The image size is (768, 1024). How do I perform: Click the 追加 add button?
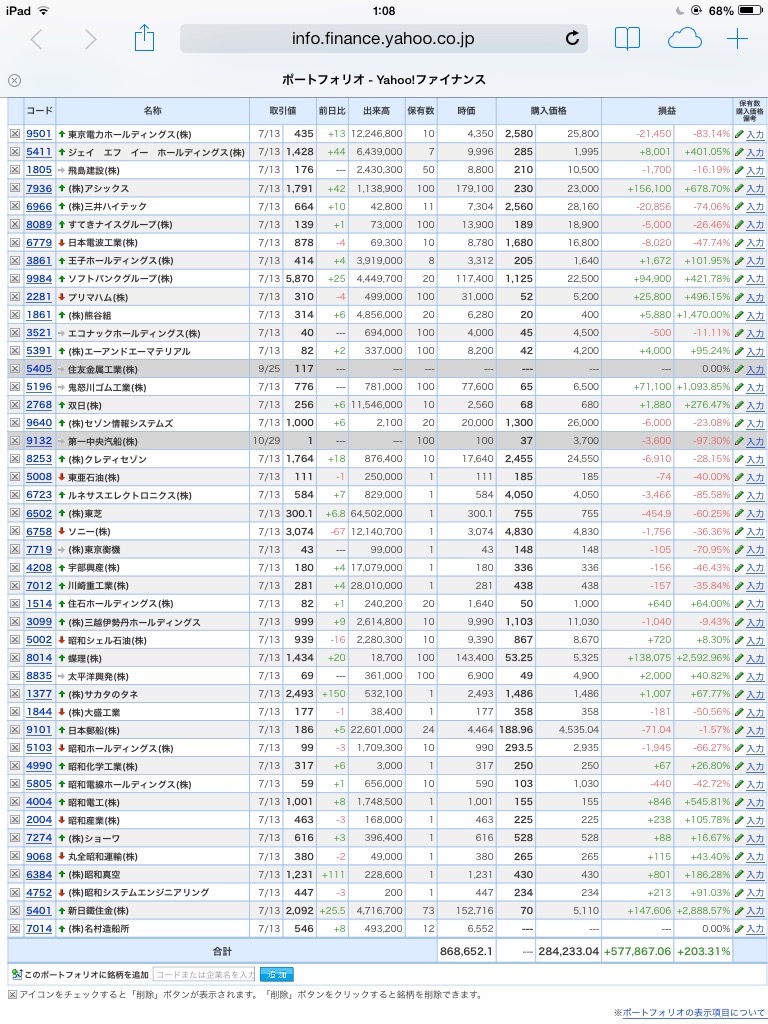(276, 974)
